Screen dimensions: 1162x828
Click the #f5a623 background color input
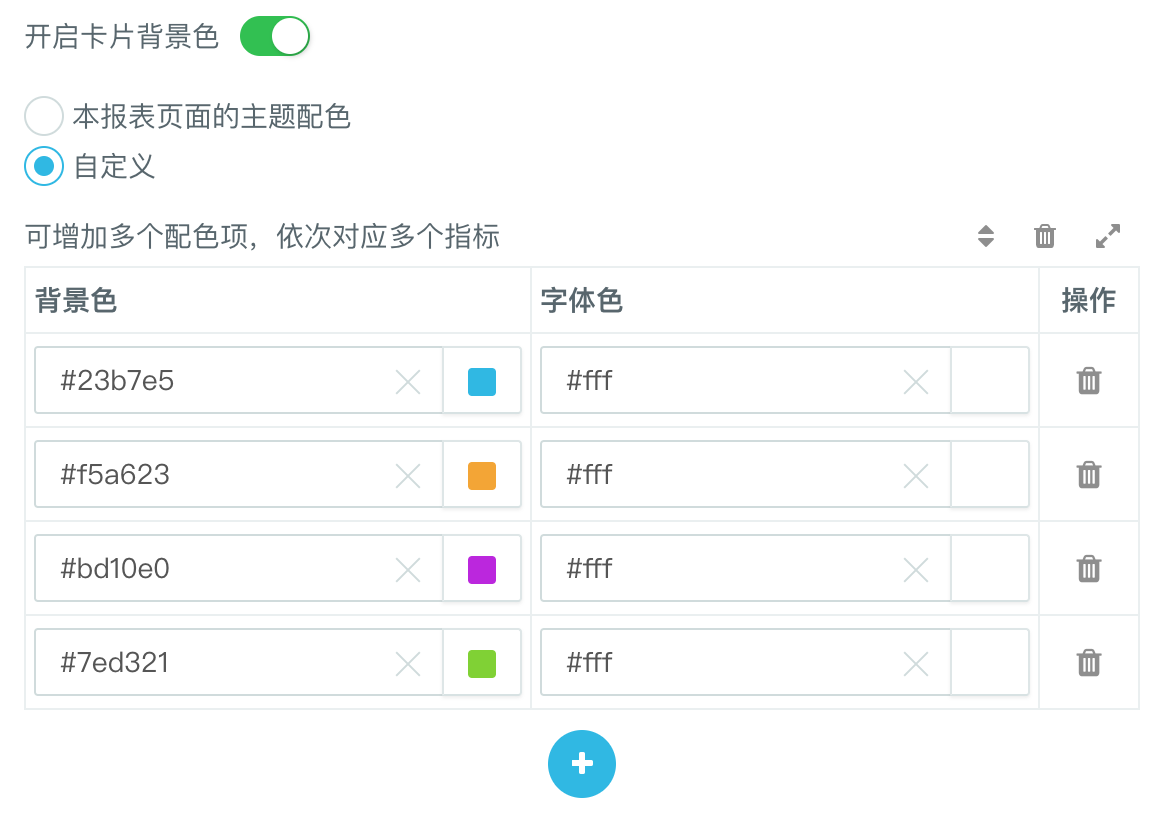[x=239, y=474]
